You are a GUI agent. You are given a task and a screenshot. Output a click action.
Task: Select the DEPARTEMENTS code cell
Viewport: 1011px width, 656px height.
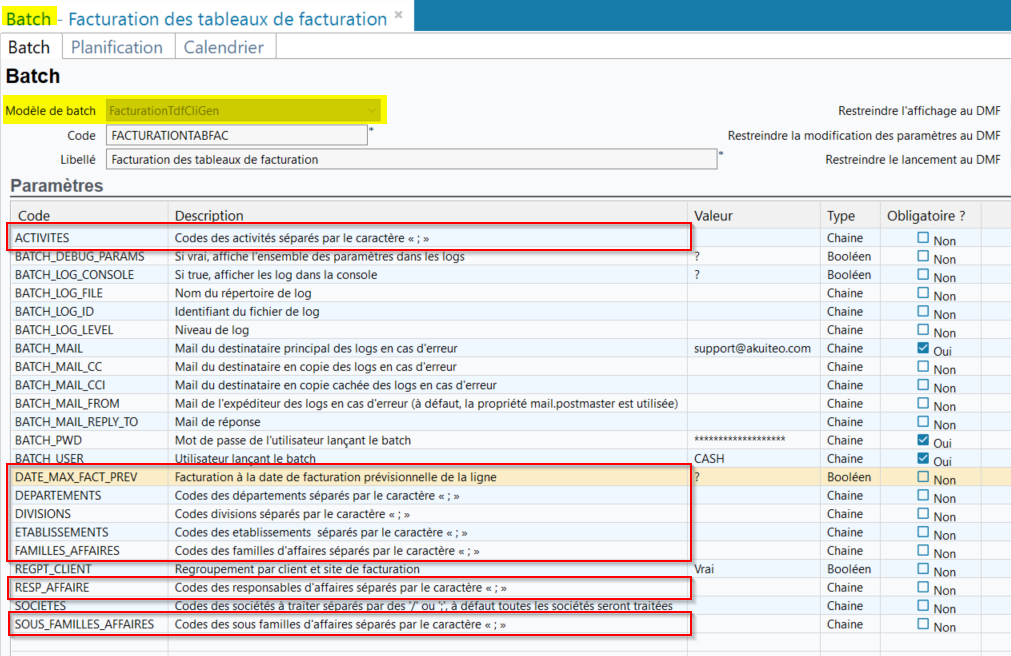[x=89, y=495]
